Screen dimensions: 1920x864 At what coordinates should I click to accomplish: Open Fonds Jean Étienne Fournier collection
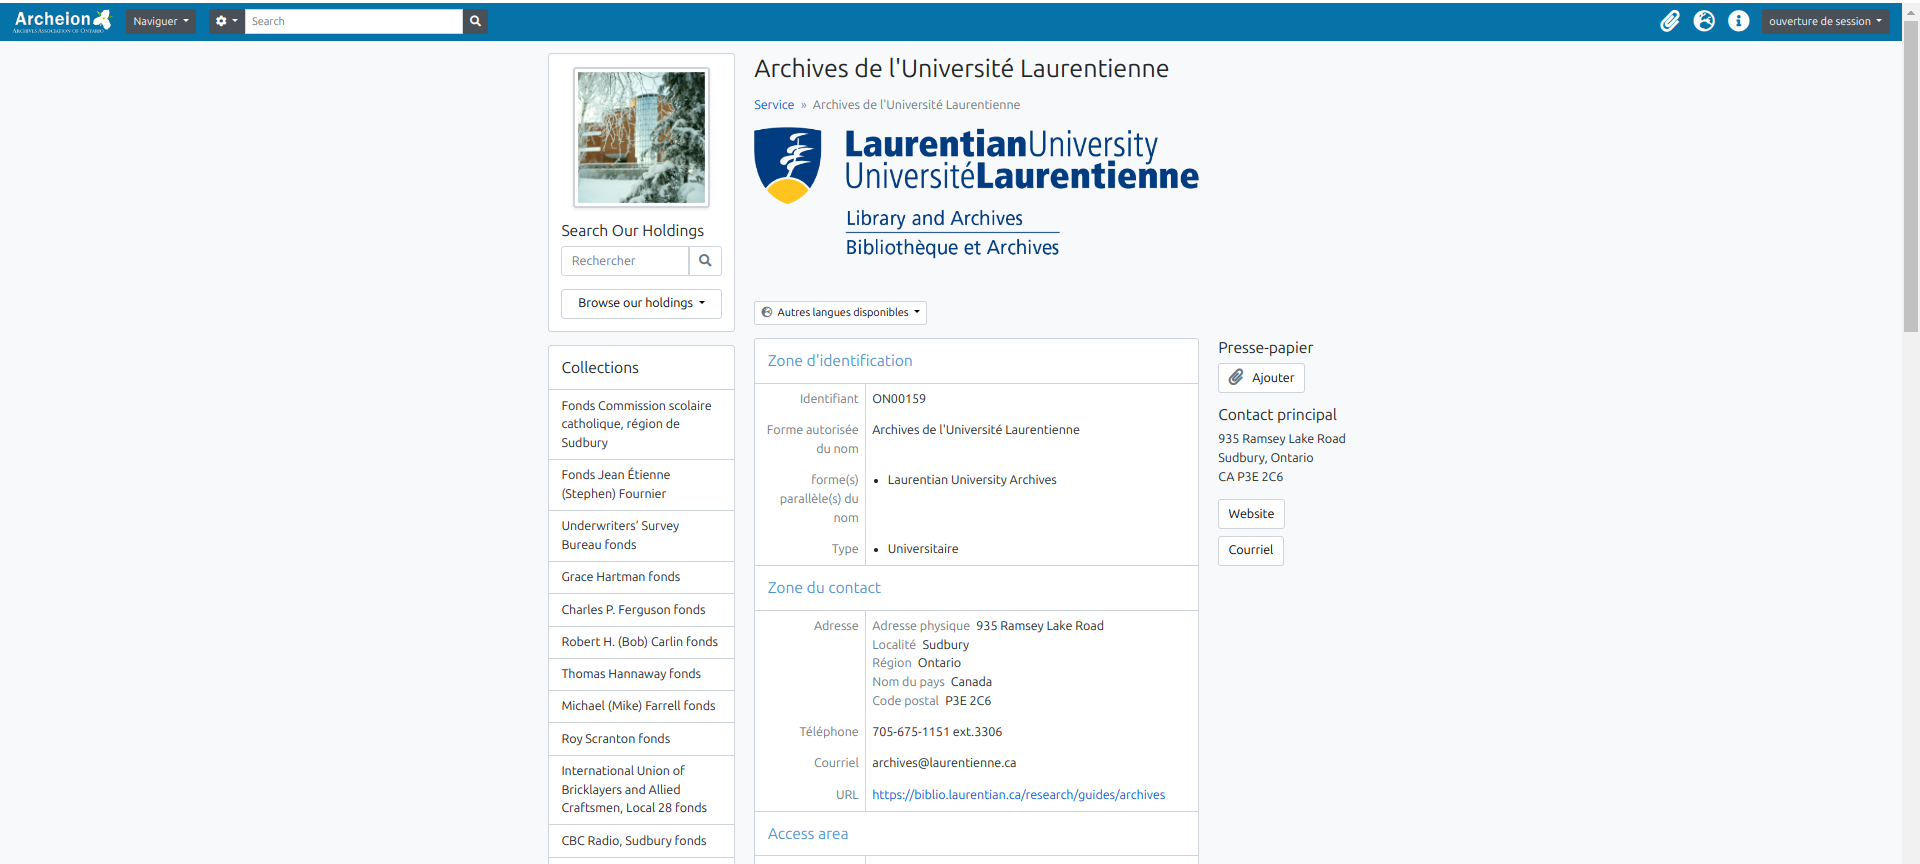641,485
